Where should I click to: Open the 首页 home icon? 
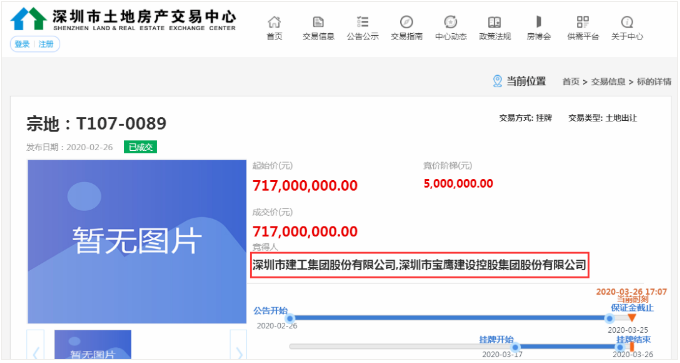pyautogui.click(x=274, y=22)
